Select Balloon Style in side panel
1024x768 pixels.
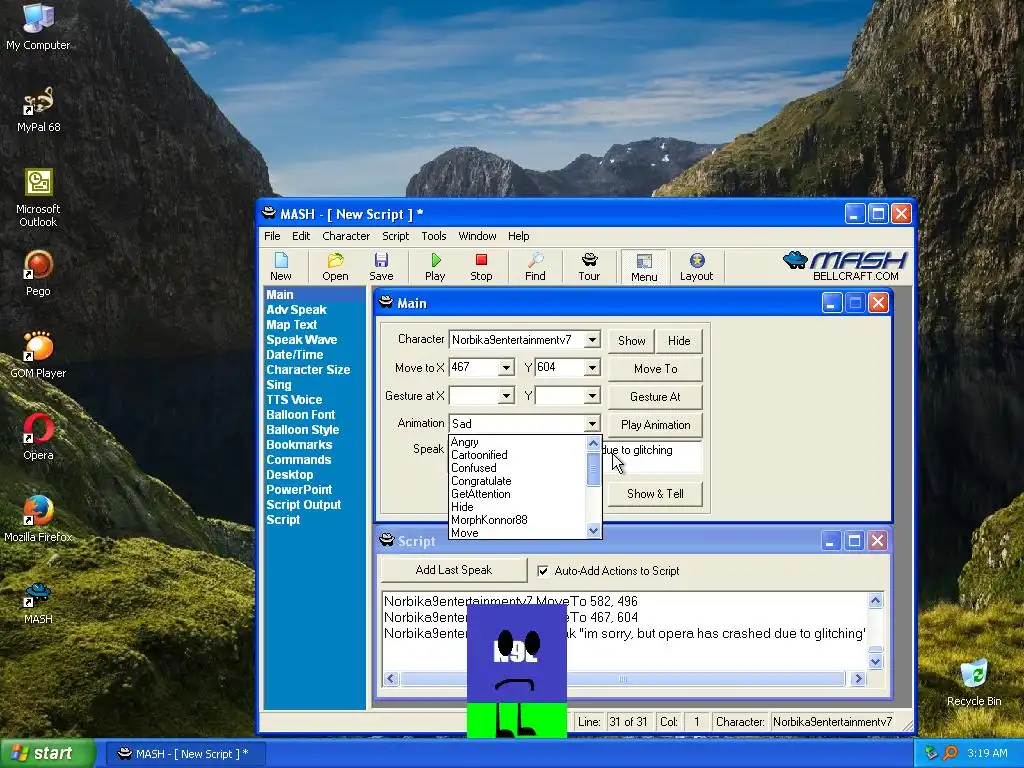[302, 430]
